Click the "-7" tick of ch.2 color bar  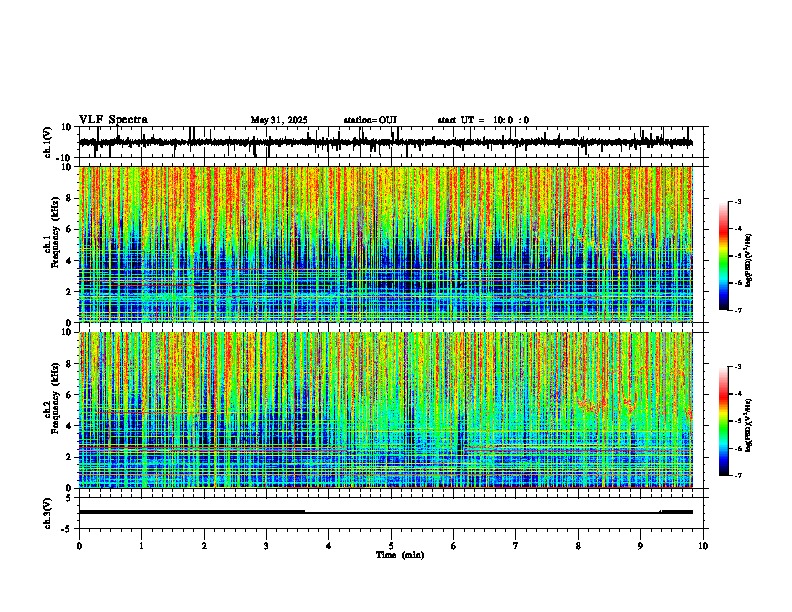(x=737, y=475)
